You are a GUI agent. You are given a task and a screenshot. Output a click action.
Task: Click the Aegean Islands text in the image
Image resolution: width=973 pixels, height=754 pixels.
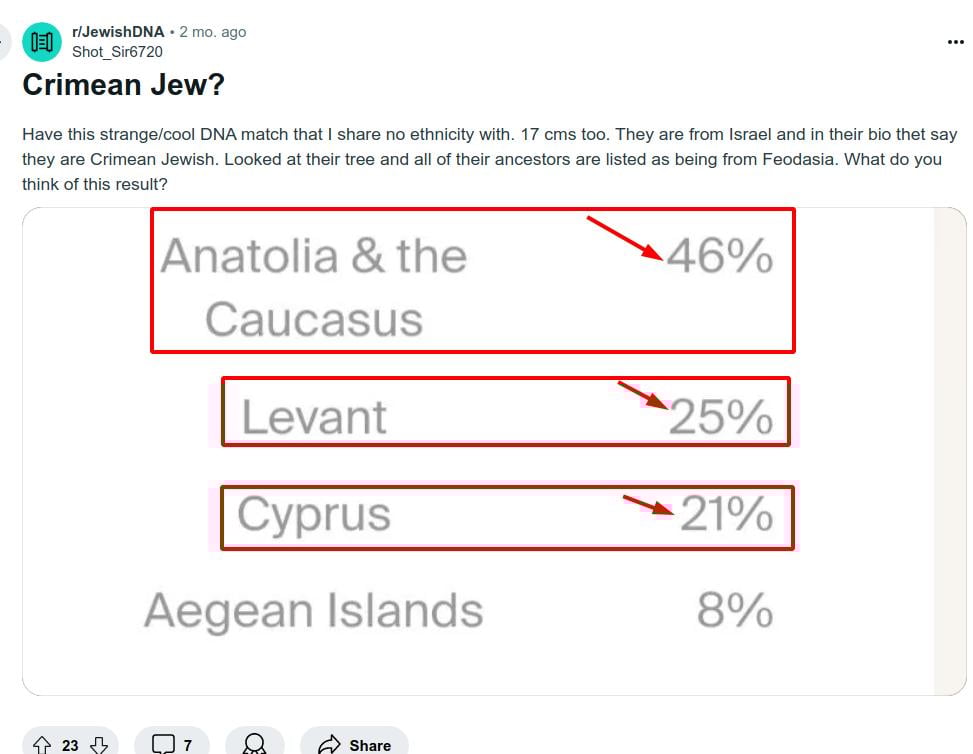pyautogui.click(x=313, y=611)
